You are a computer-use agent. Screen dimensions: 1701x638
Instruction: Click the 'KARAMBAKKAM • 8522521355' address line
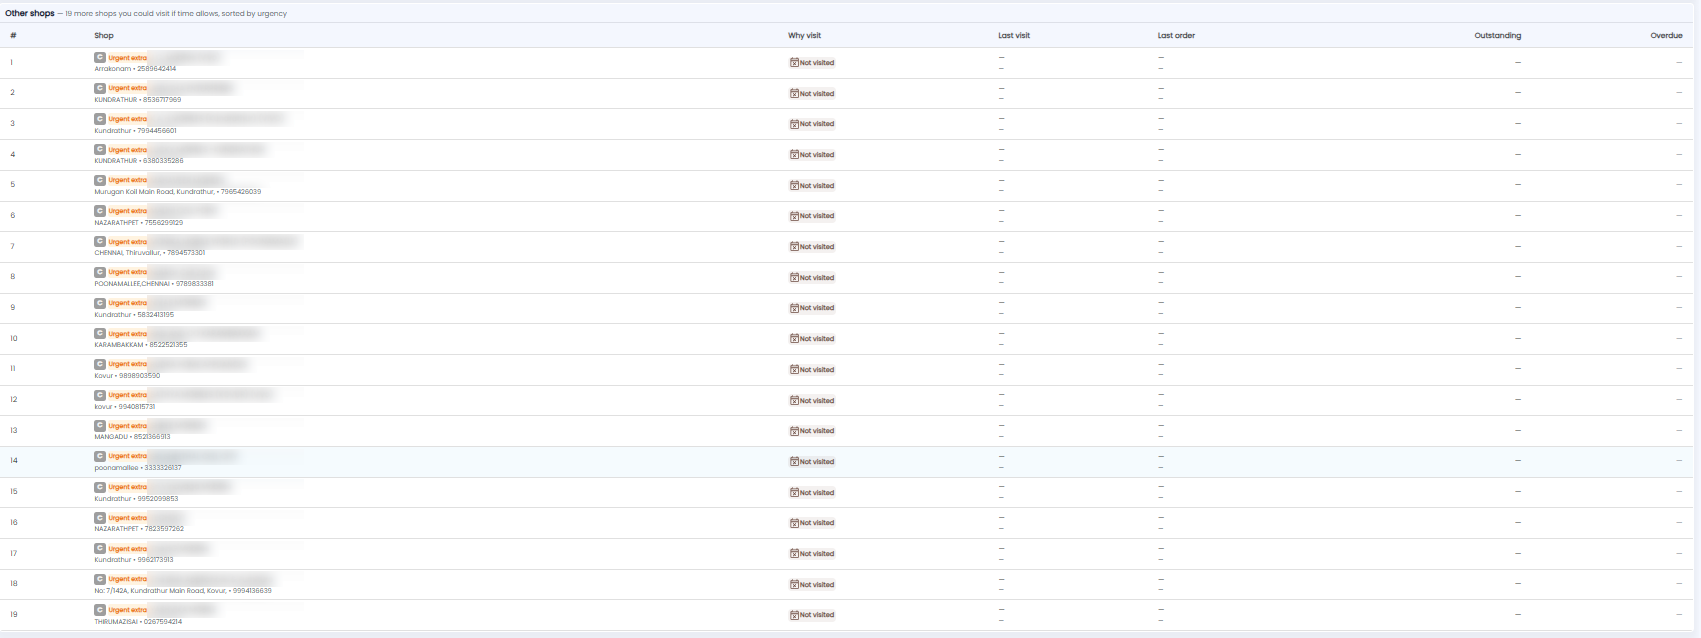141,345
